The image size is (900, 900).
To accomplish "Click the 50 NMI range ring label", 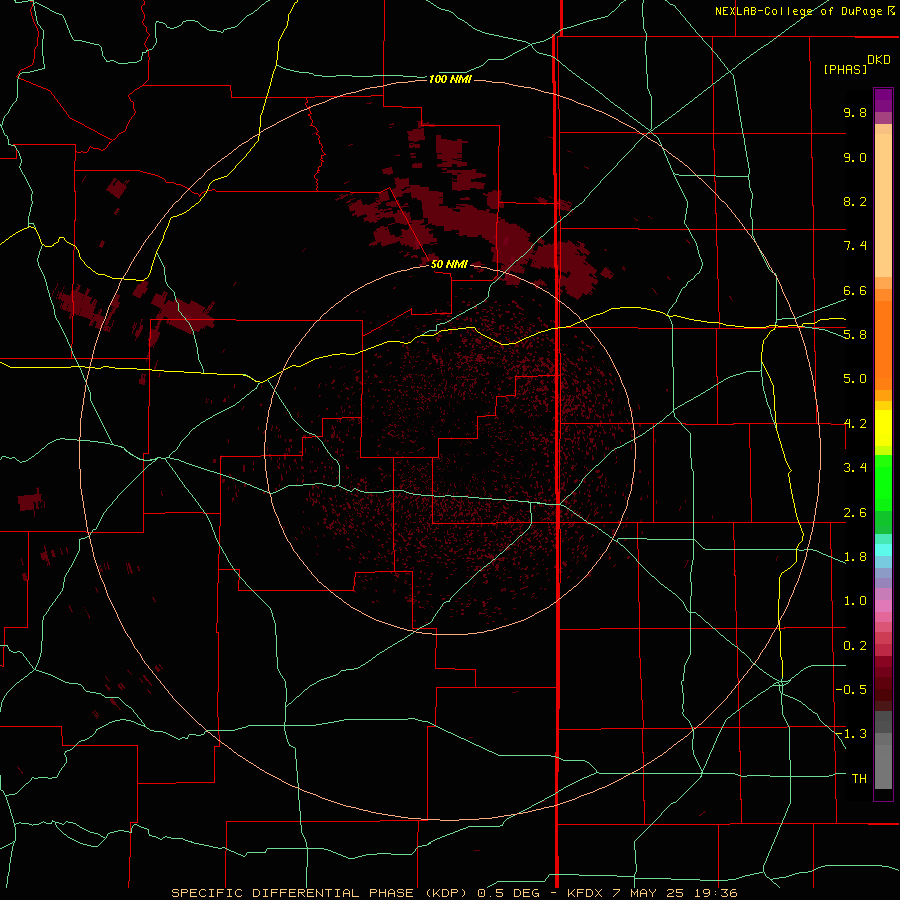I will 449,264.
